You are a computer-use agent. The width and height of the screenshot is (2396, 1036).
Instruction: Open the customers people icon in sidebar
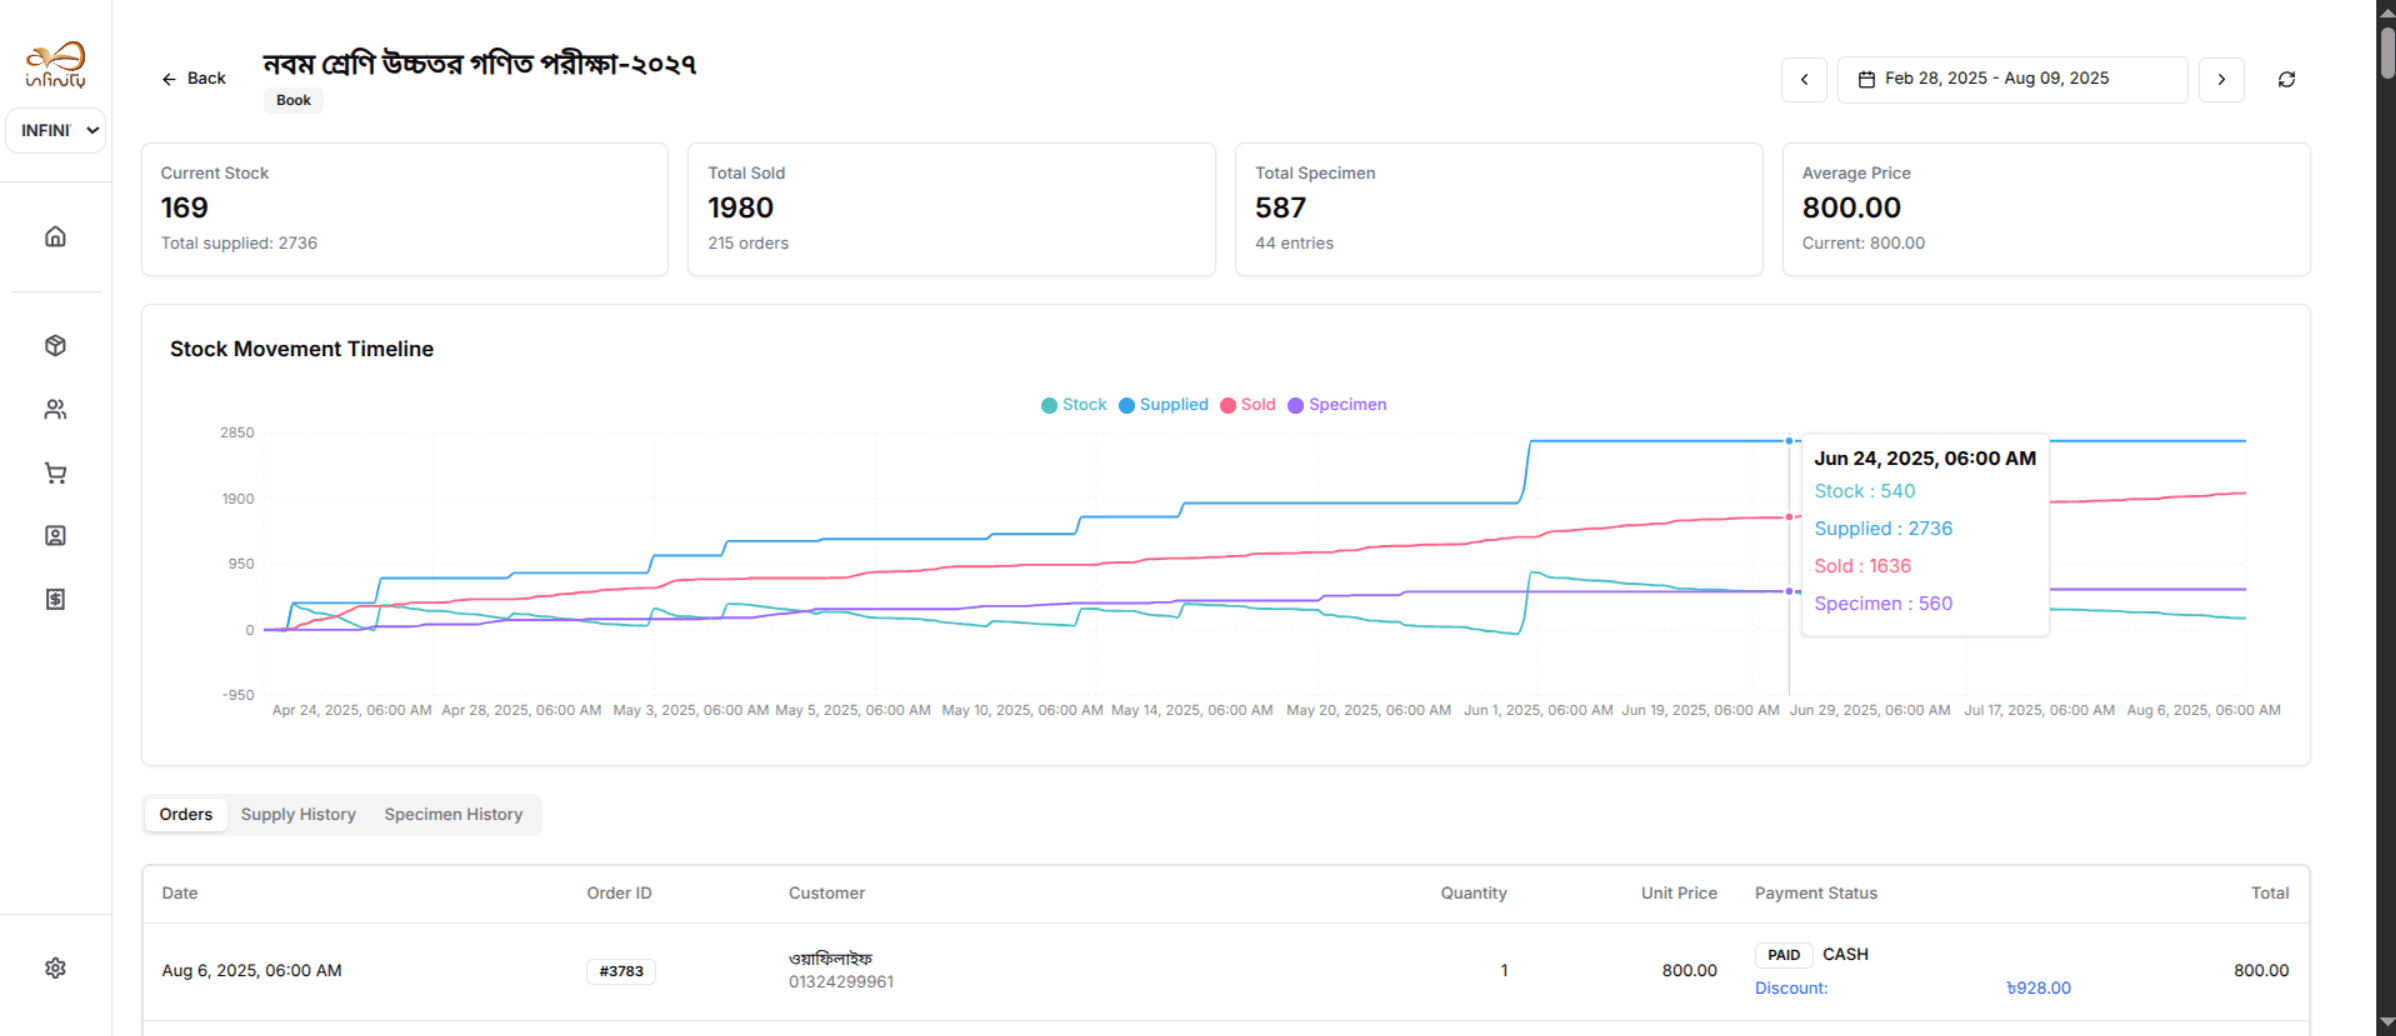pos(56,410)
